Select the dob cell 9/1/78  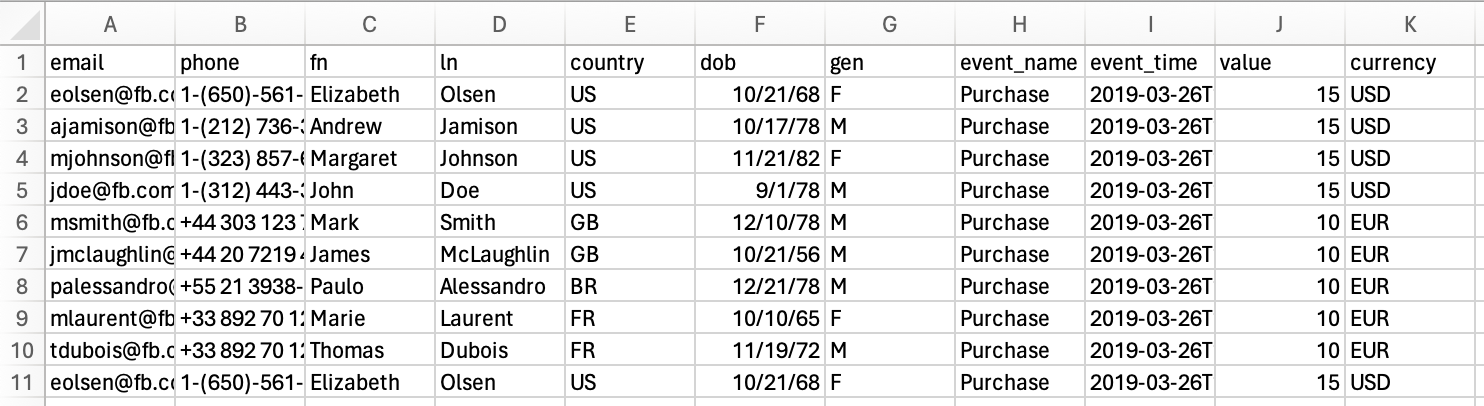click(x=760, y=191)
